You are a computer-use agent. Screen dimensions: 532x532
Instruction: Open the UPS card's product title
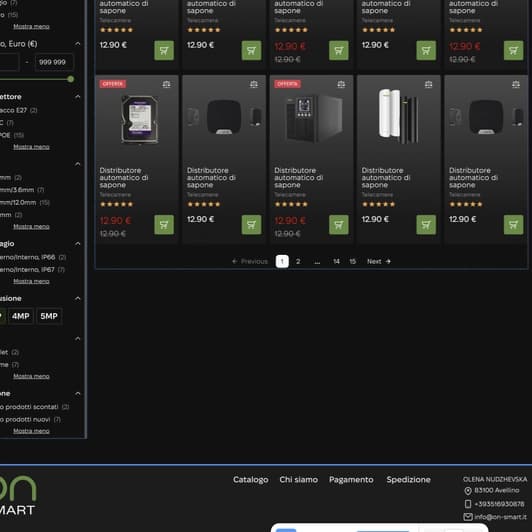pyautogui.click(x=299, y=177)
